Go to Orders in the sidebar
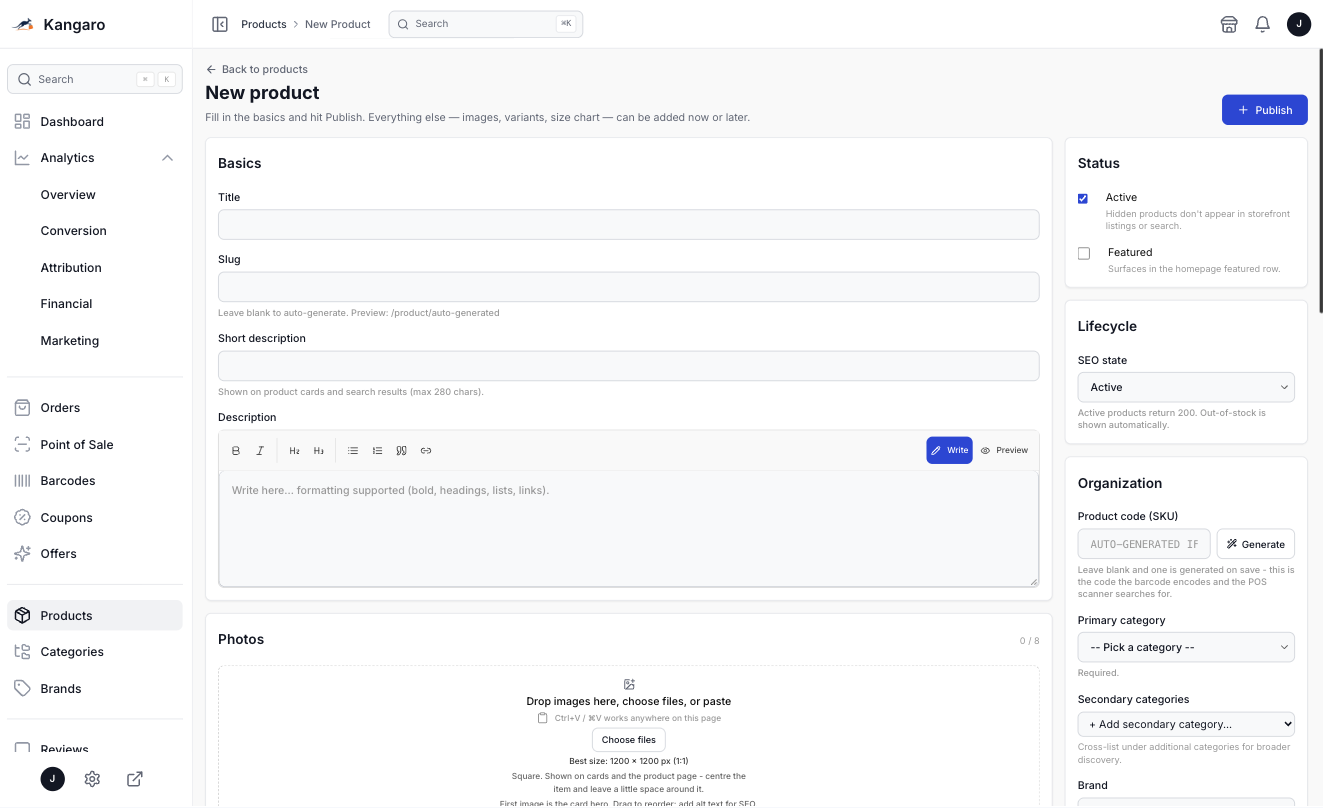The width and height of the screenshot is (1323, 808). pyautogui.click(x=95, y=408)
